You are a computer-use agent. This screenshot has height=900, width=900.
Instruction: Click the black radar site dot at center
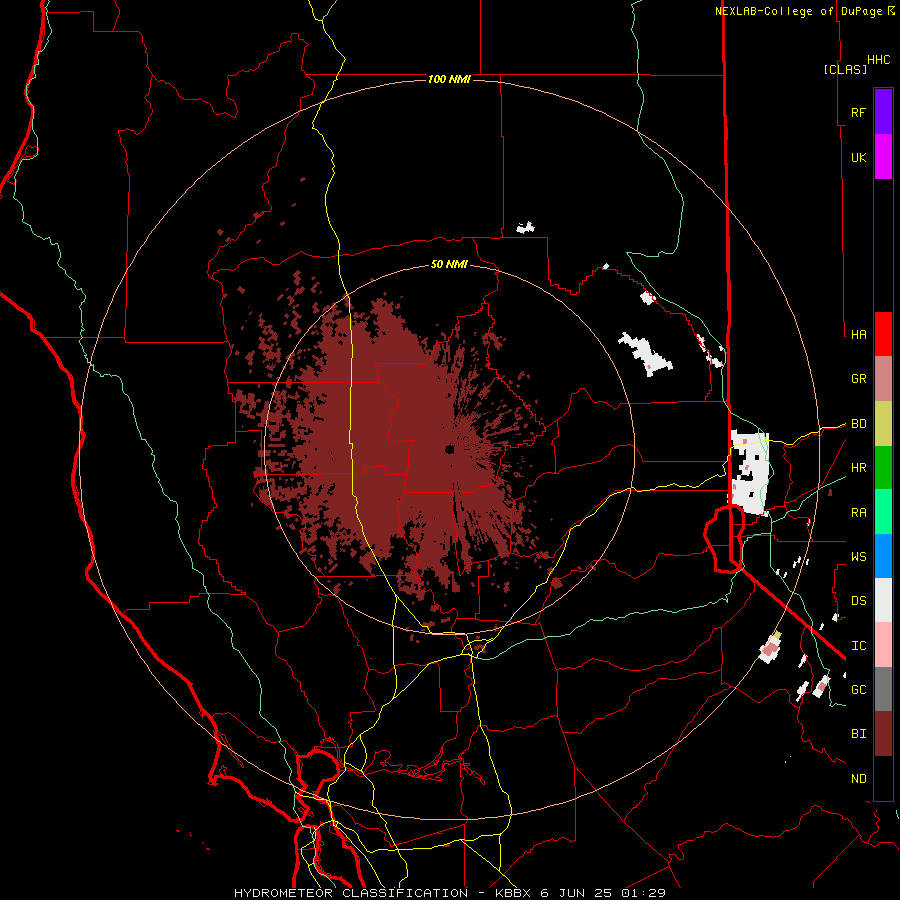point(449,449)
